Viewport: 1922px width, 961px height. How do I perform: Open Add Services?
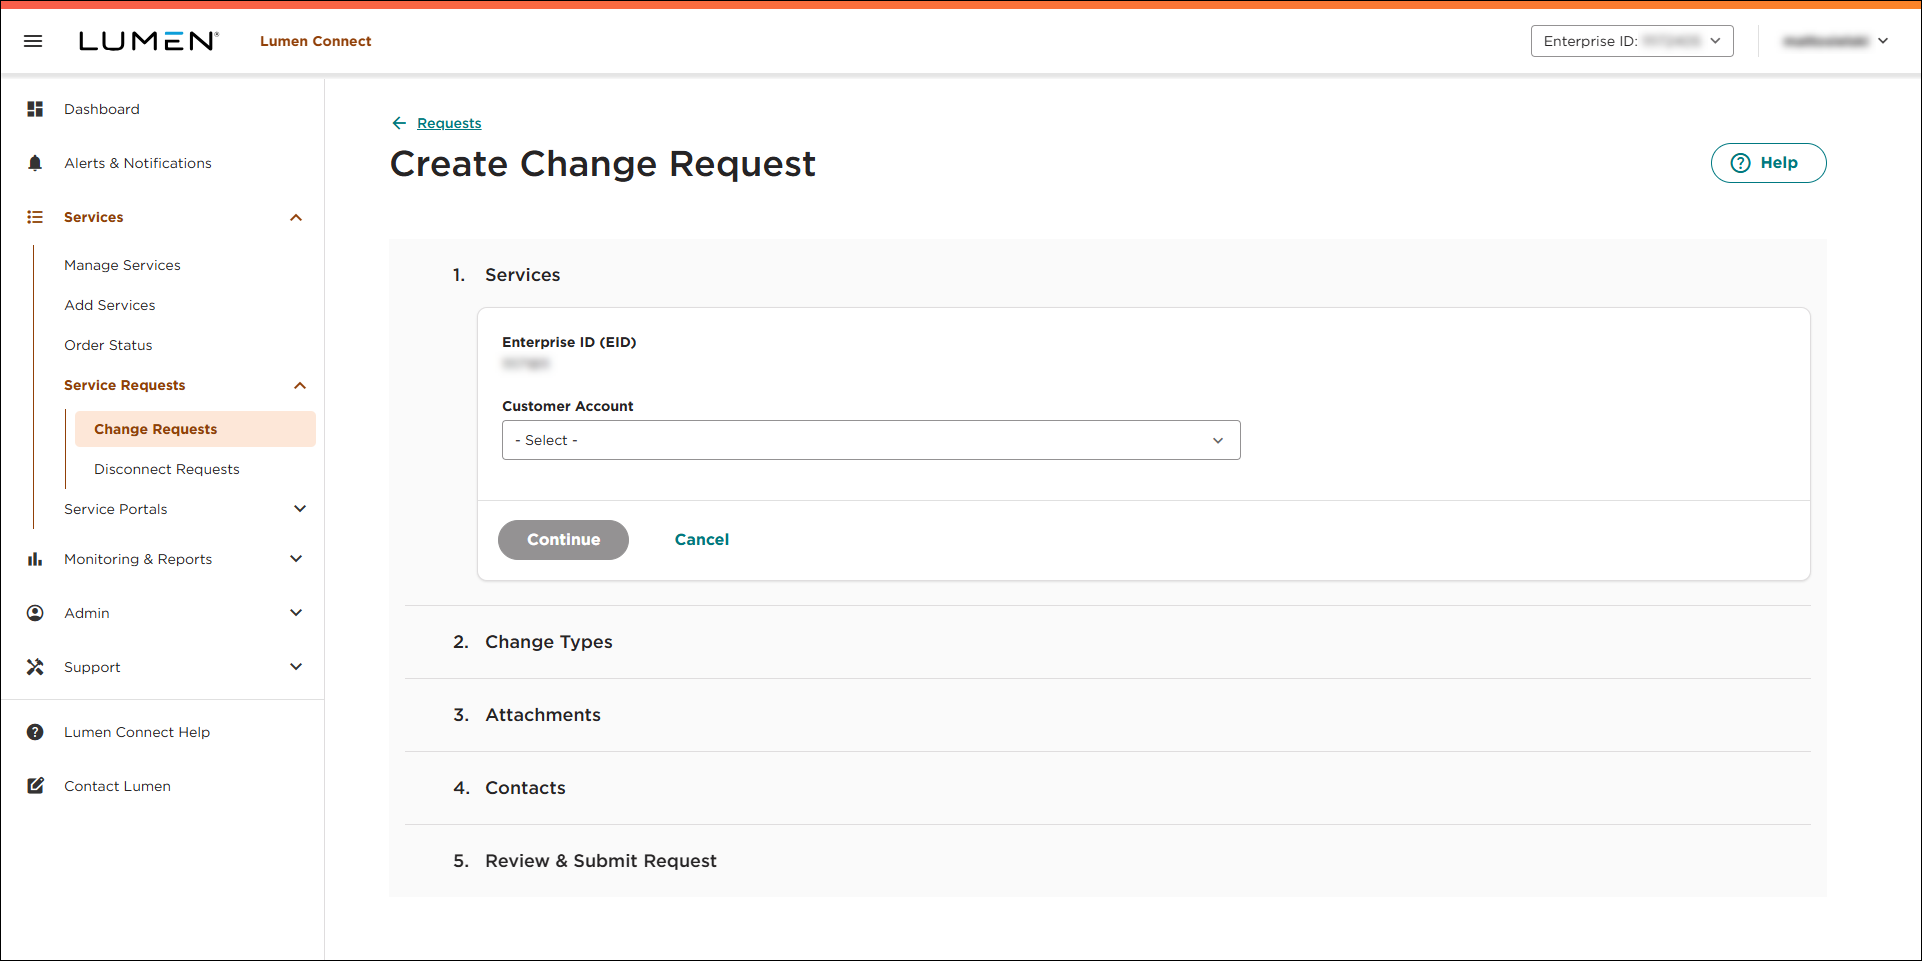point(110,305)
